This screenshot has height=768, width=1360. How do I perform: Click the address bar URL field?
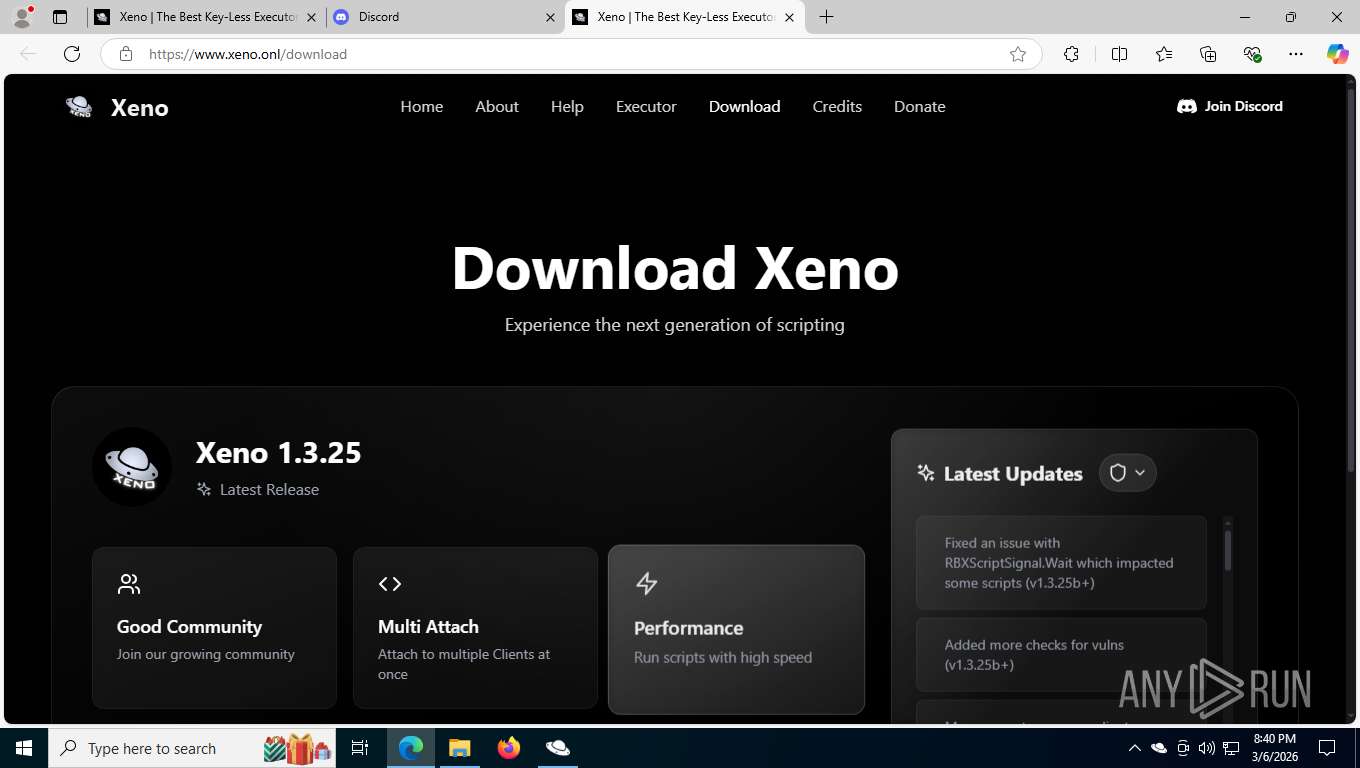click(x=570, y=54)
